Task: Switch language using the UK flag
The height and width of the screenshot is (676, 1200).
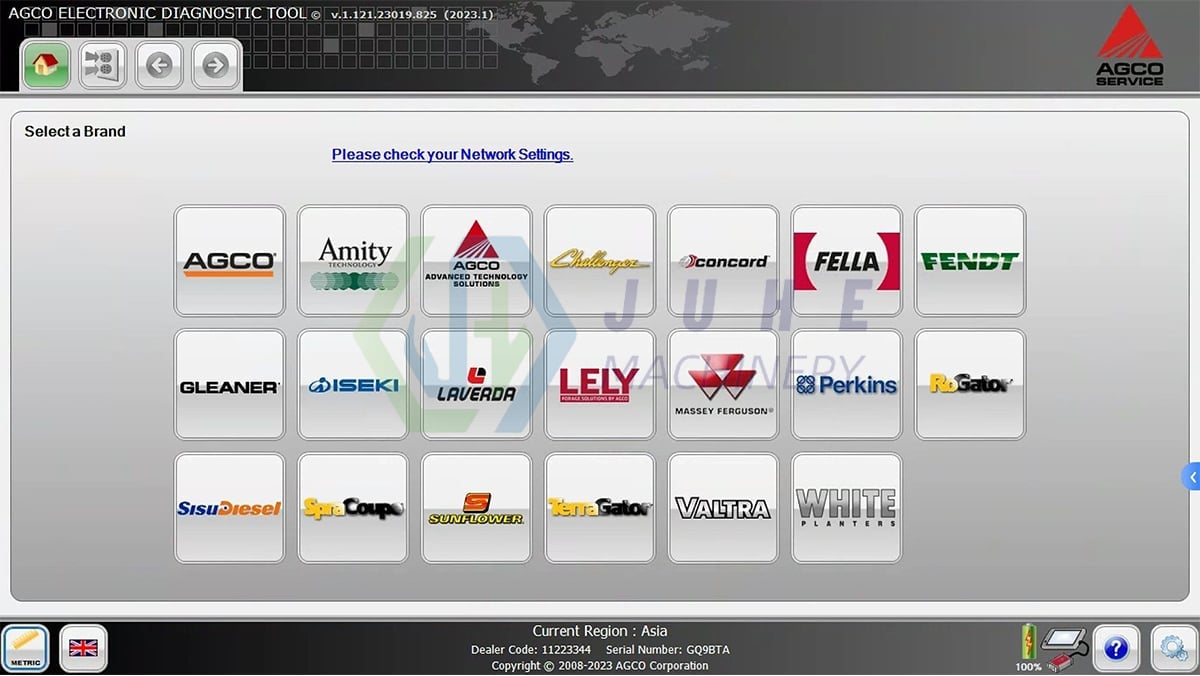Action: click(82, 648)
